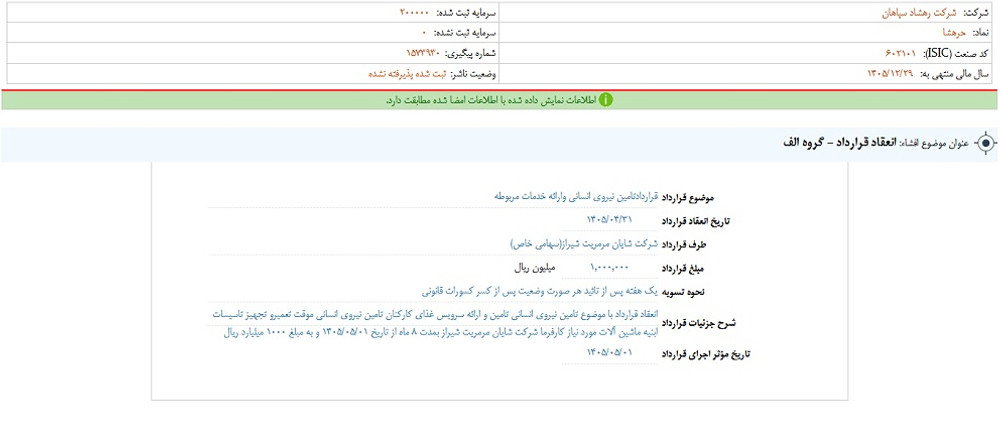Select contract subject 'قراردادتامین نیروی انسانی وارائه خدمات مربوطه'

577,196
